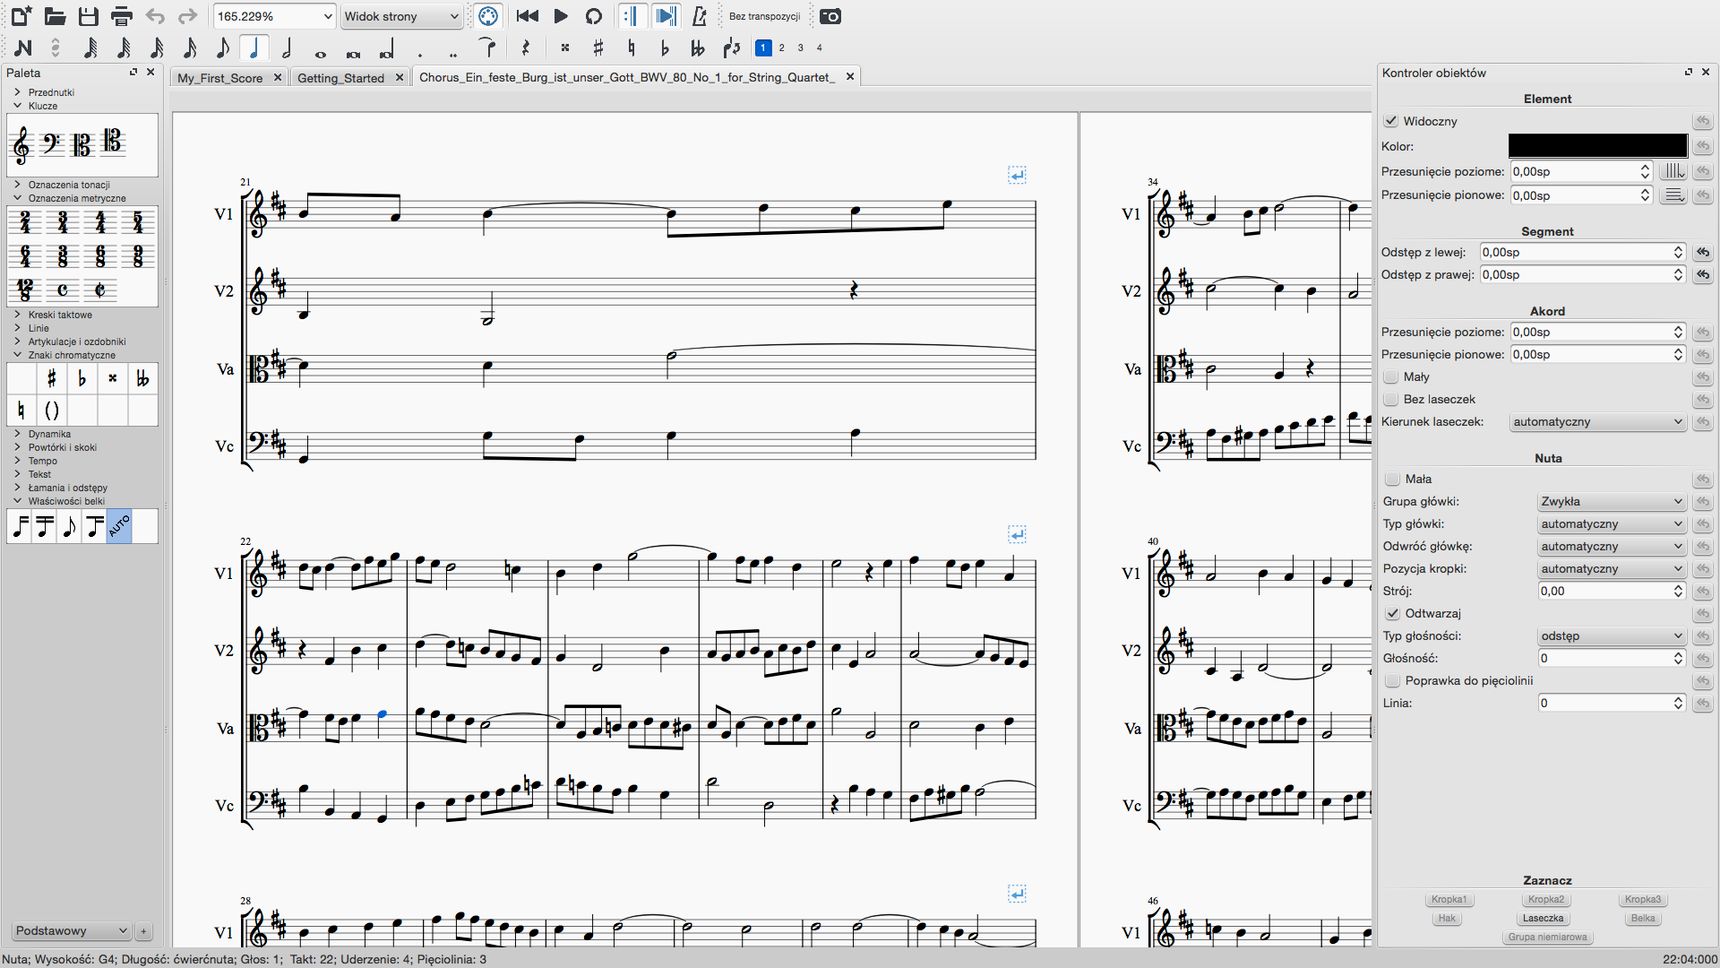Open Podstawowy workspace dropdown

pos(71,931)
